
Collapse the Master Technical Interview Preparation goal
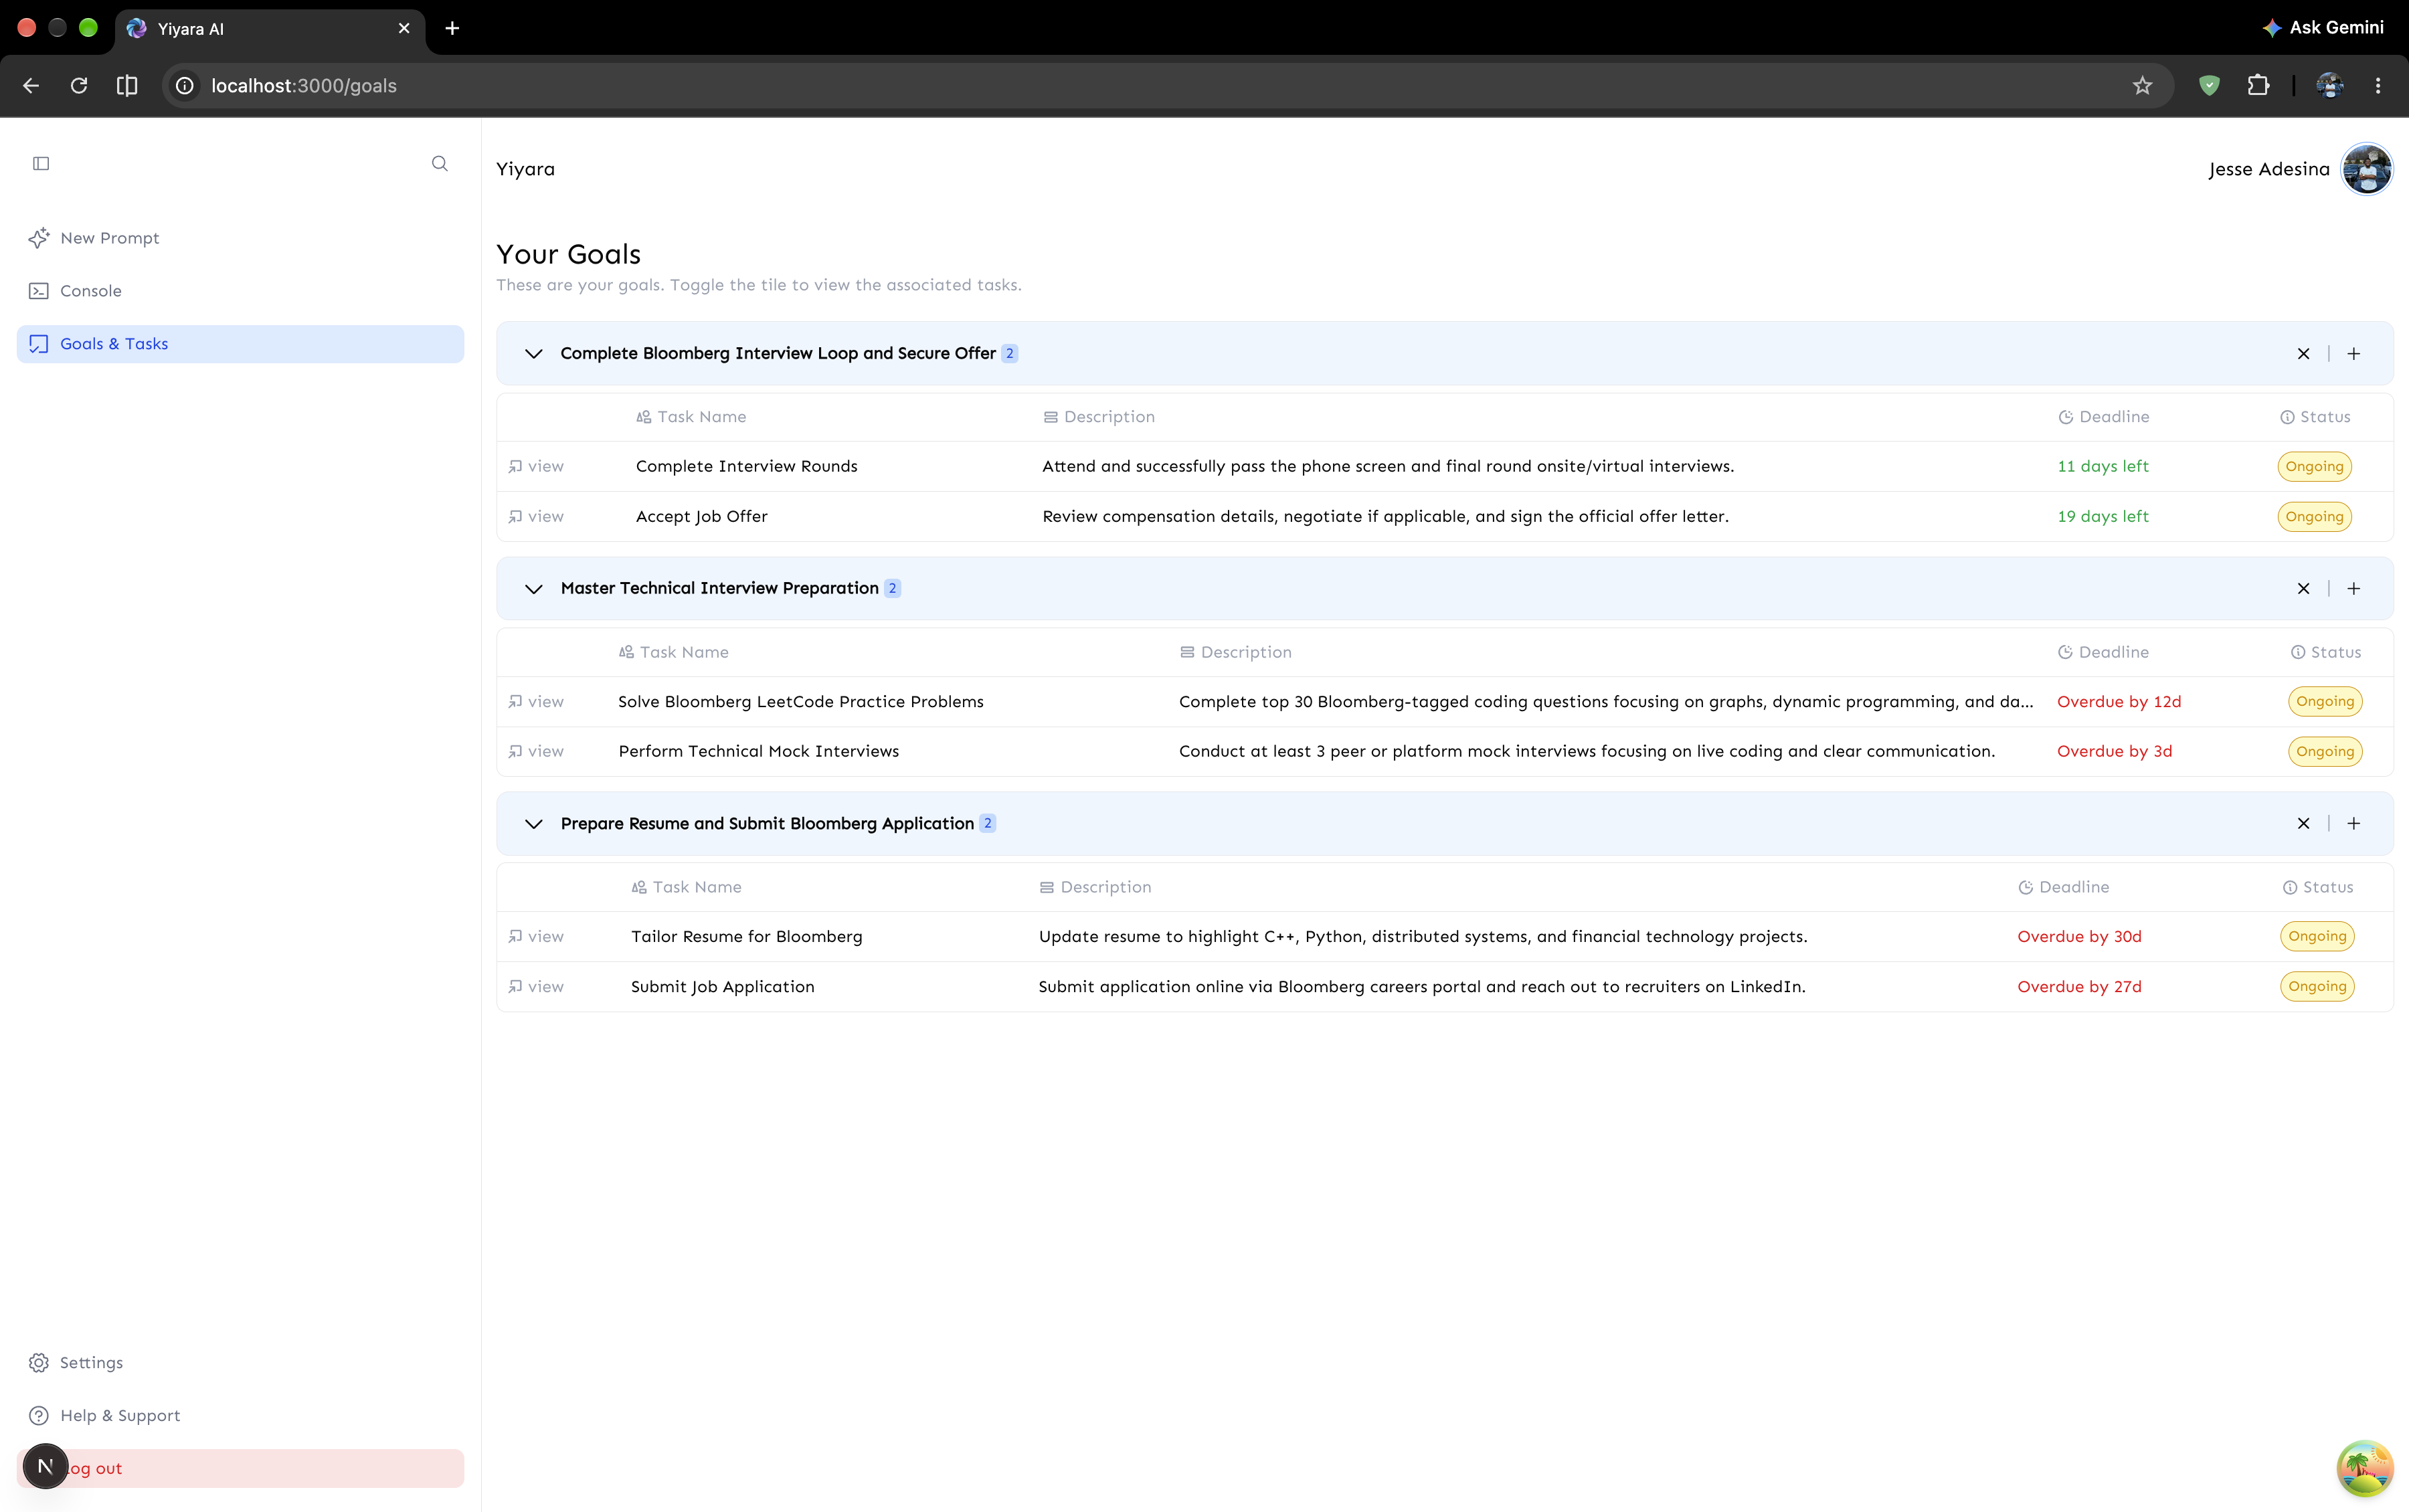(x=534, y=589)
